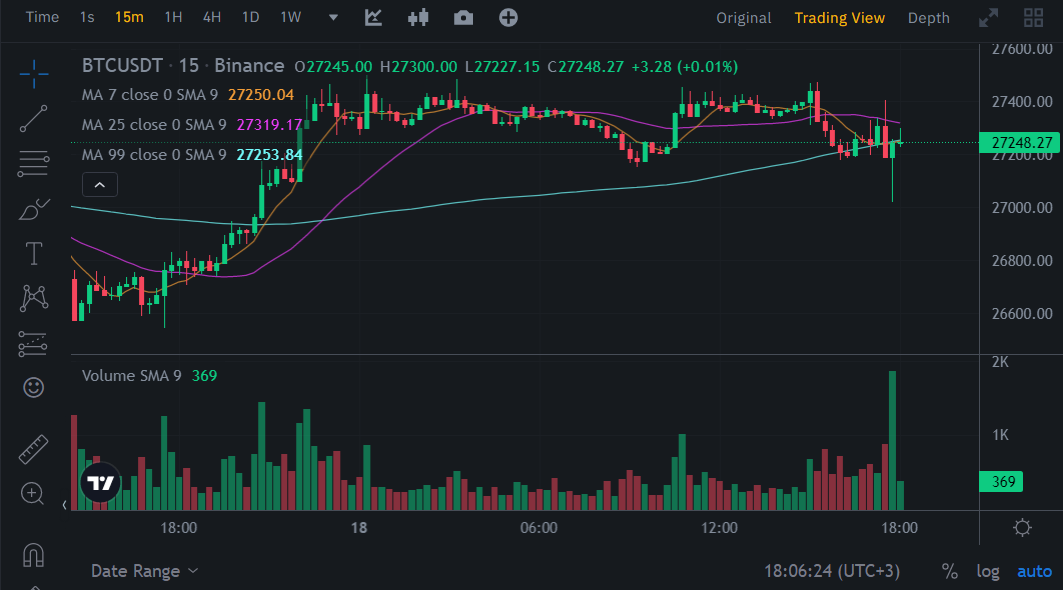Switch to the 1H interval
Screen dimensions: 1063x590
click(173, 17)
